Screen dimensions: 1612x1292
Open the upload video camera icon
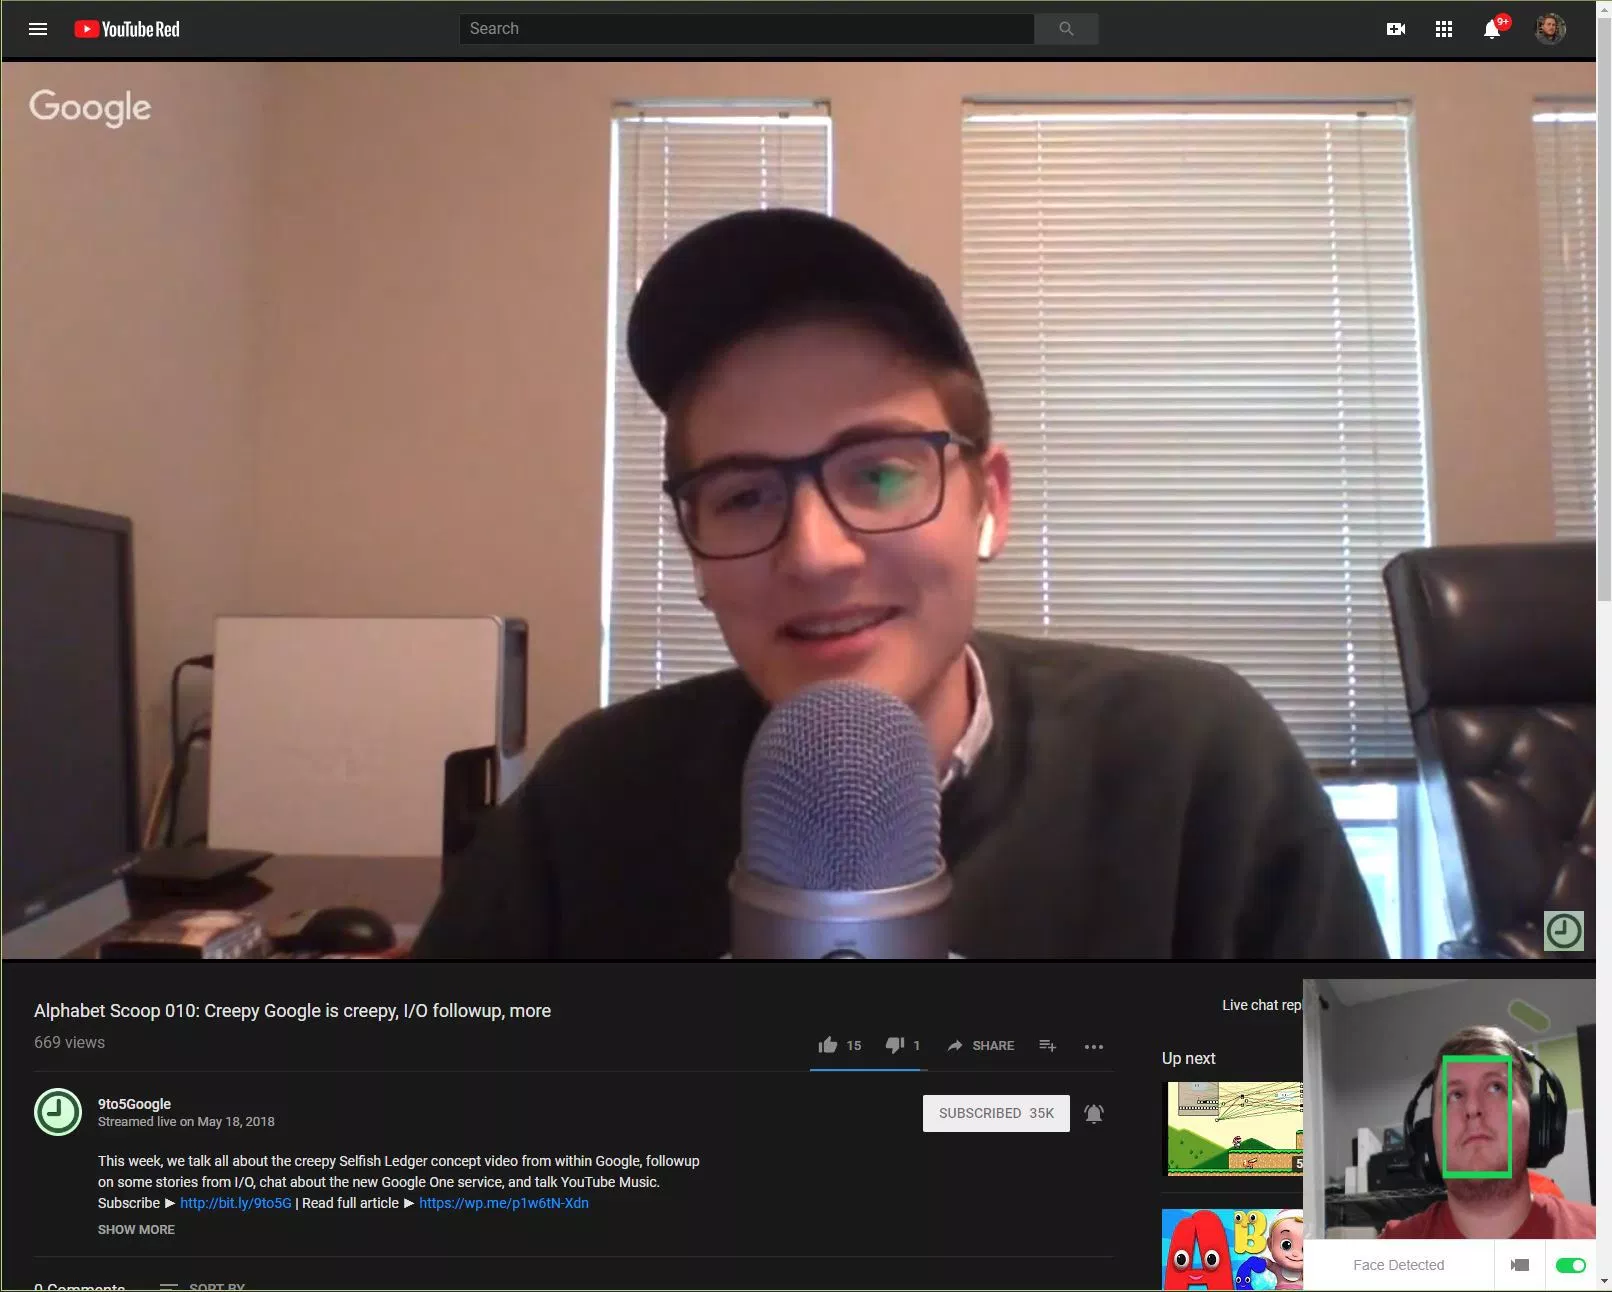pyautogui.click(x=1396, y=29)
